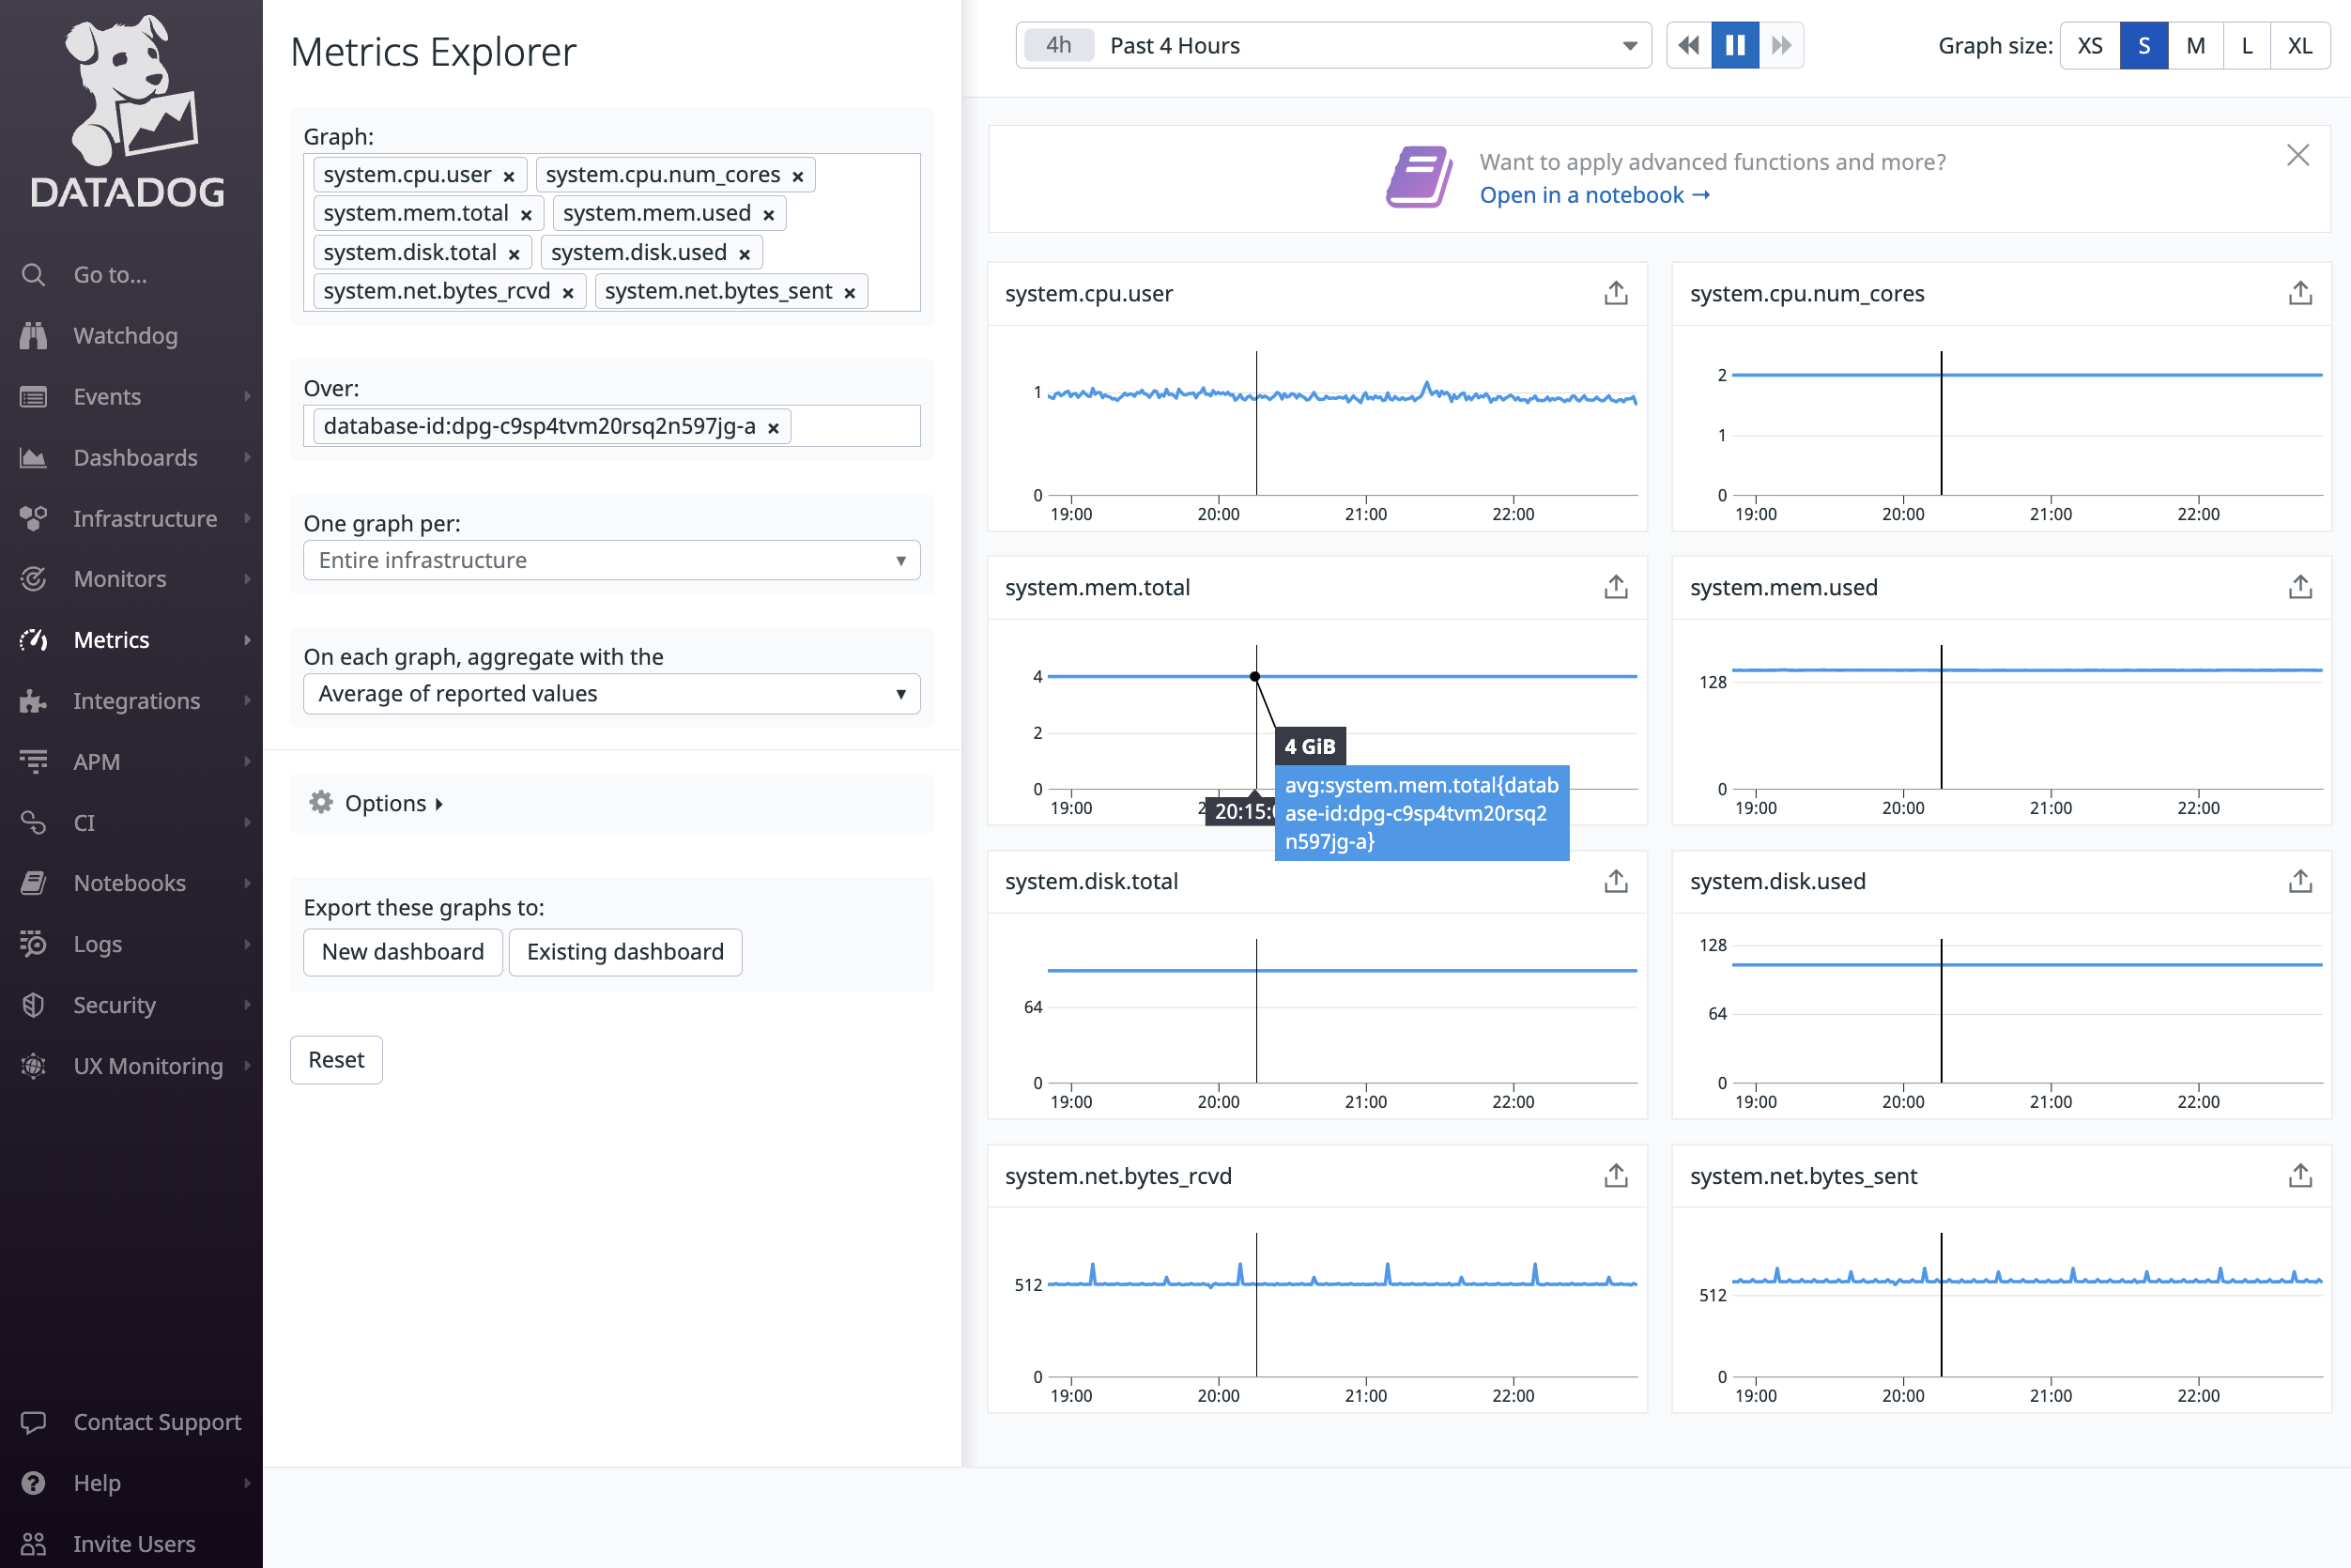Open the Infrastructure sidebar item
Screen dimensions: 2351x1568
point(145,518)
